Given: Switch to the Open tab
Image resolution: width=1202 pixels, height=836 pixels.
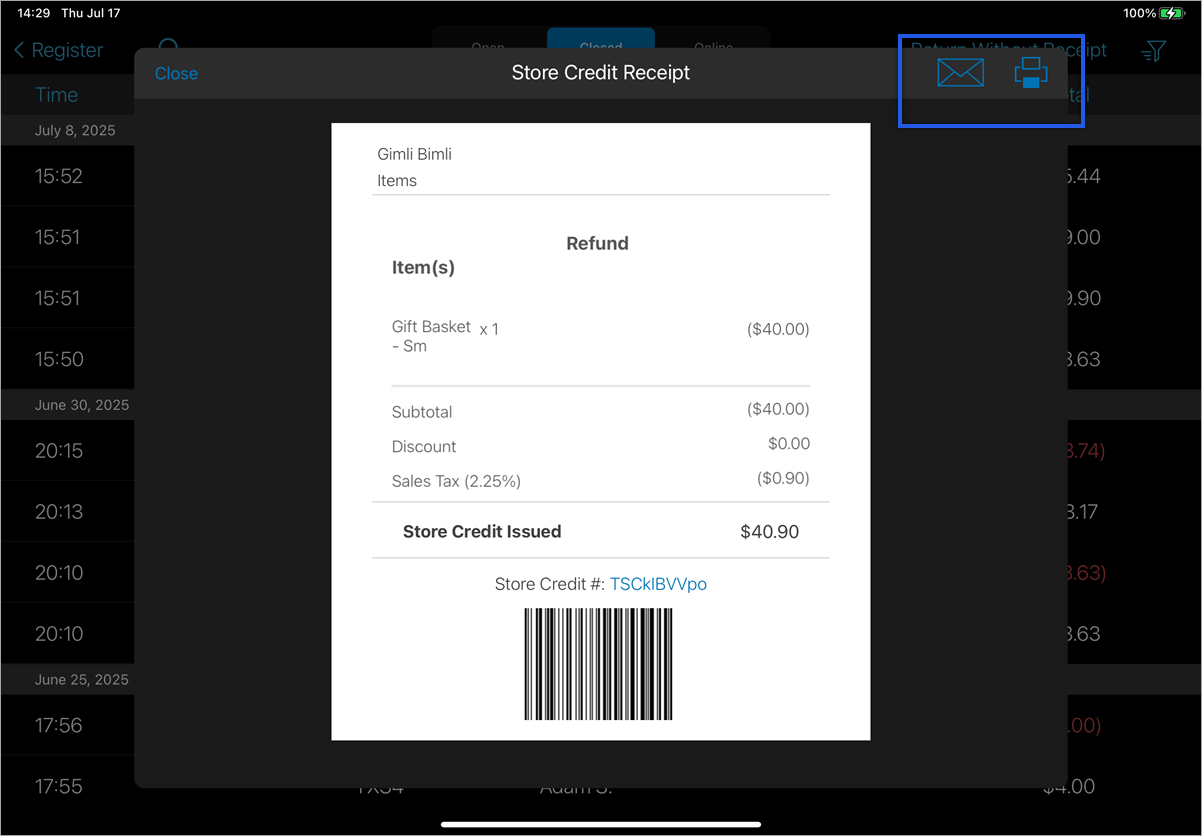Looking at the screenshot, I should (487, 47).
